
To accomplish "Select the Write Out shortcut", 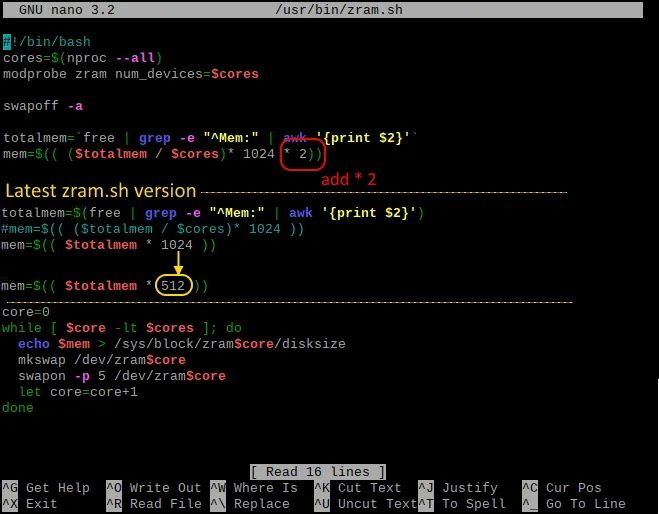I will [x=153, y=488].
